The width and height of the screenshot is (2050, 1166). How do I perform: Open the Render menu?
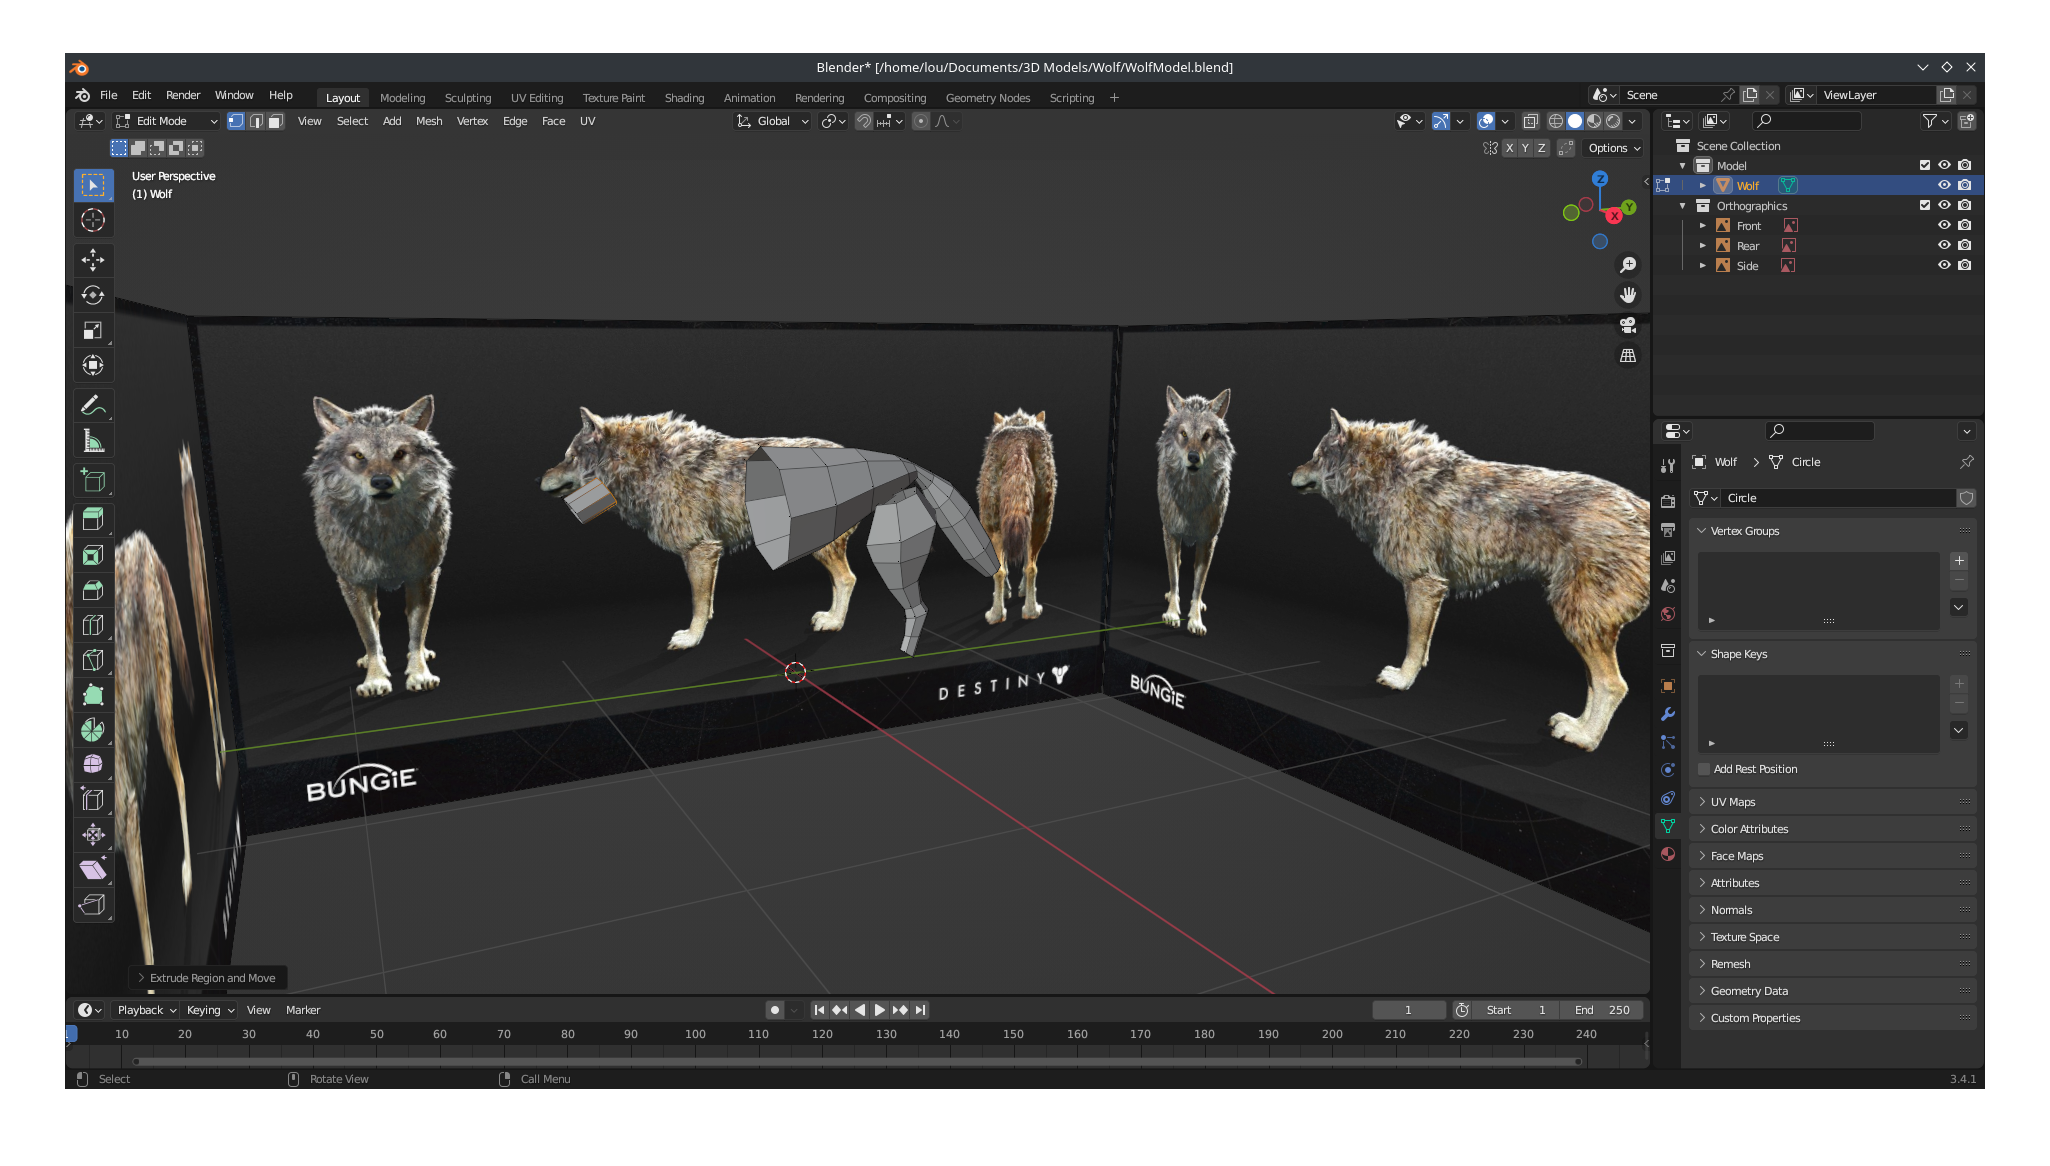coord(183,95)
